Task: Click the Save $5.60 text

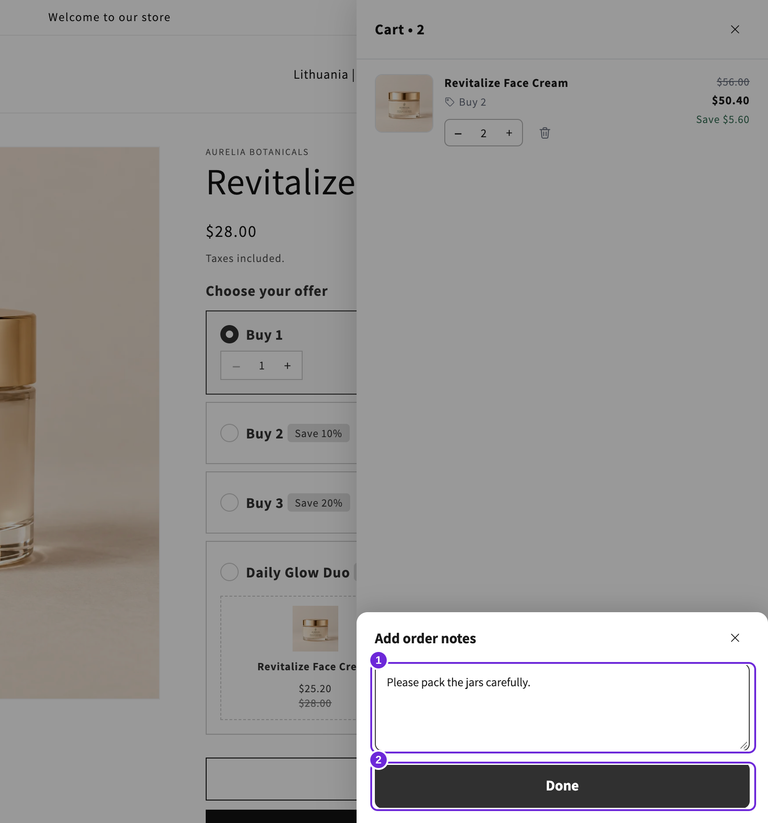Action: click(722, 120)
